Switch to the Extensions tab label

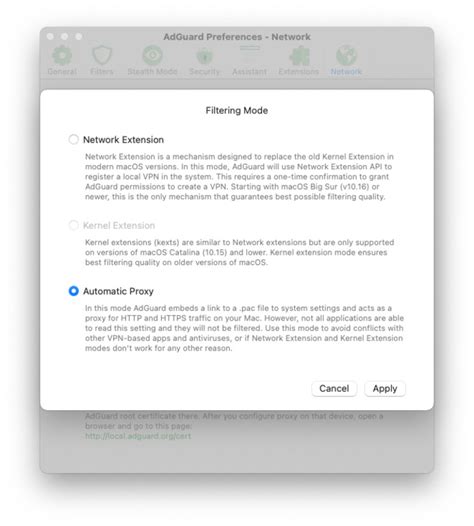299,71
